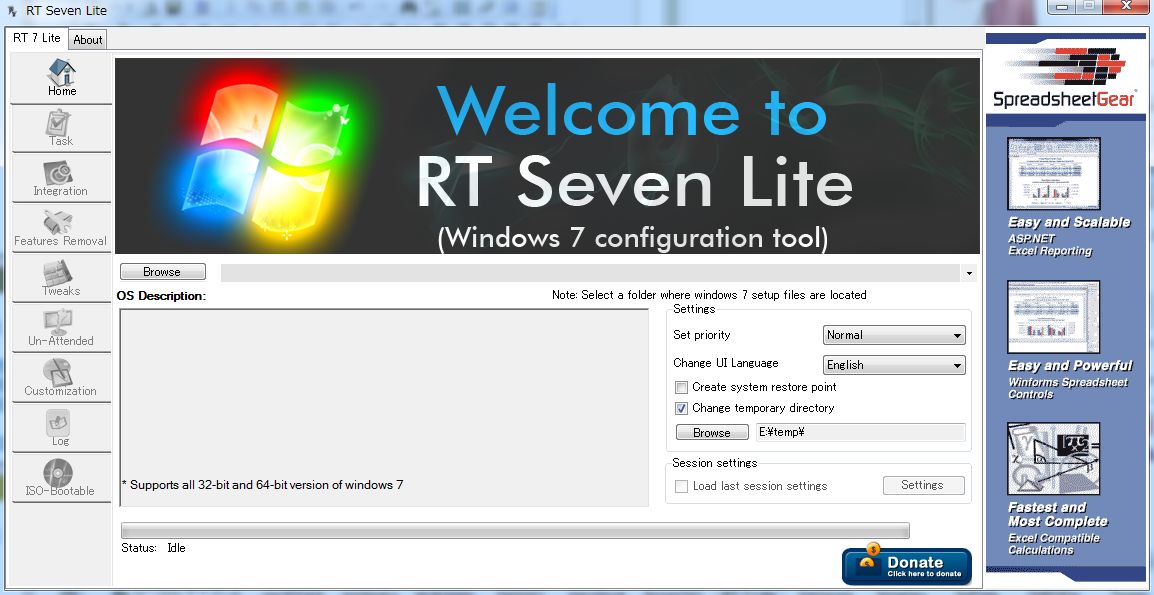This screenshot has height=595, width=1154.
Task: Click the 'Set priority' label
Action: (701, 335)
